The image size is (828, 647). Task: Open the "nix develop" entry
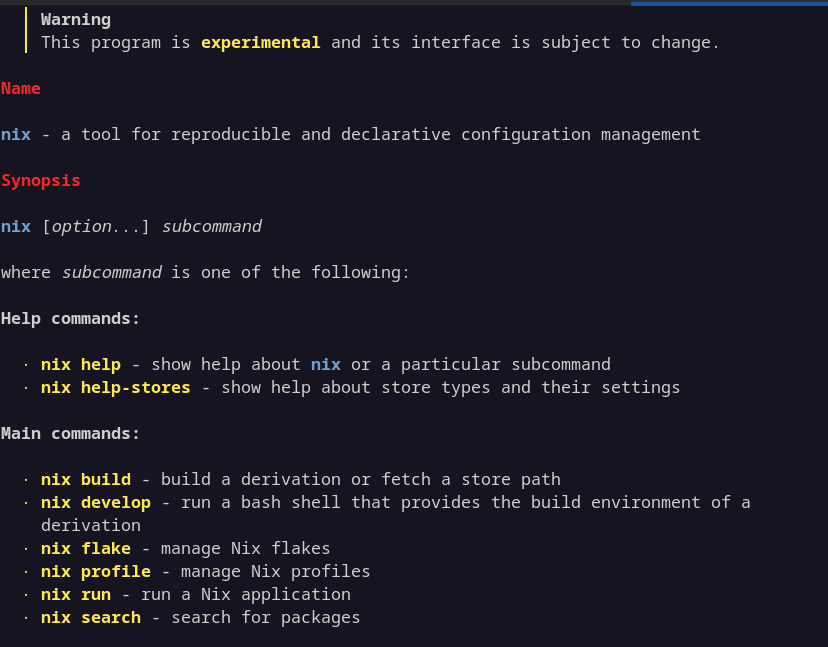(x=95, y=503)
